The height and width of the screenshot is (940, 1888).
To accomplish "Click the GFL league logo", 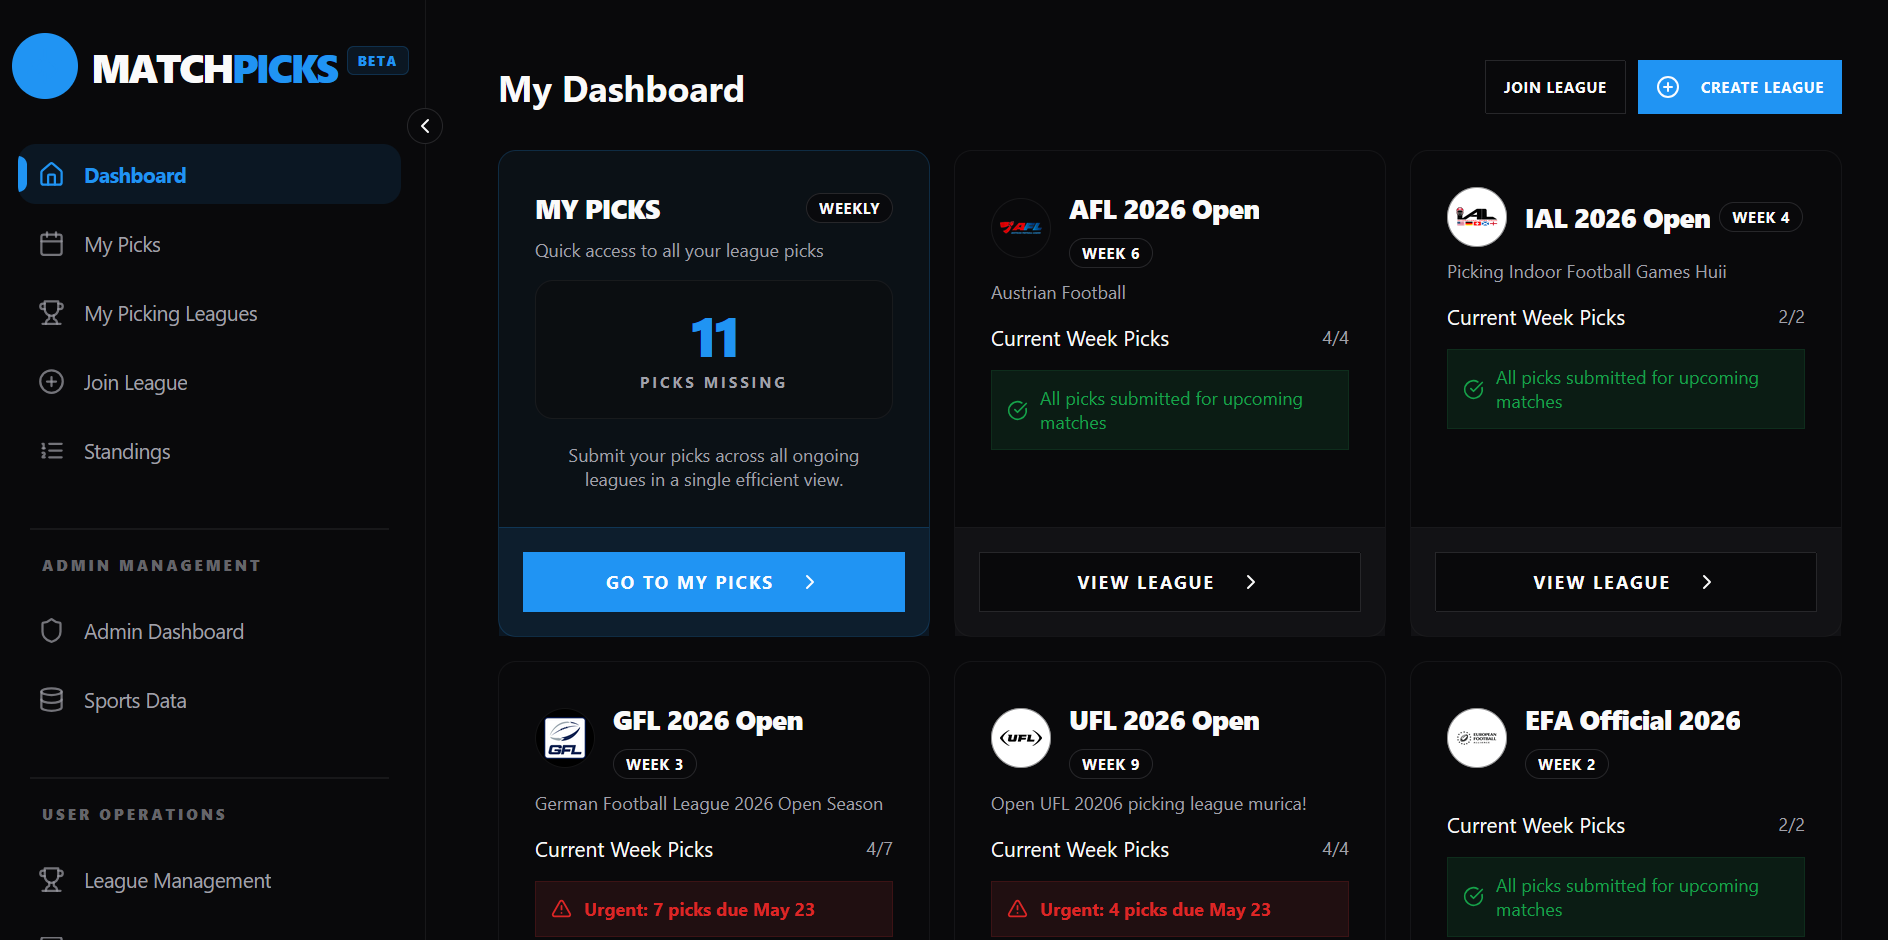I will click(565, 738).
